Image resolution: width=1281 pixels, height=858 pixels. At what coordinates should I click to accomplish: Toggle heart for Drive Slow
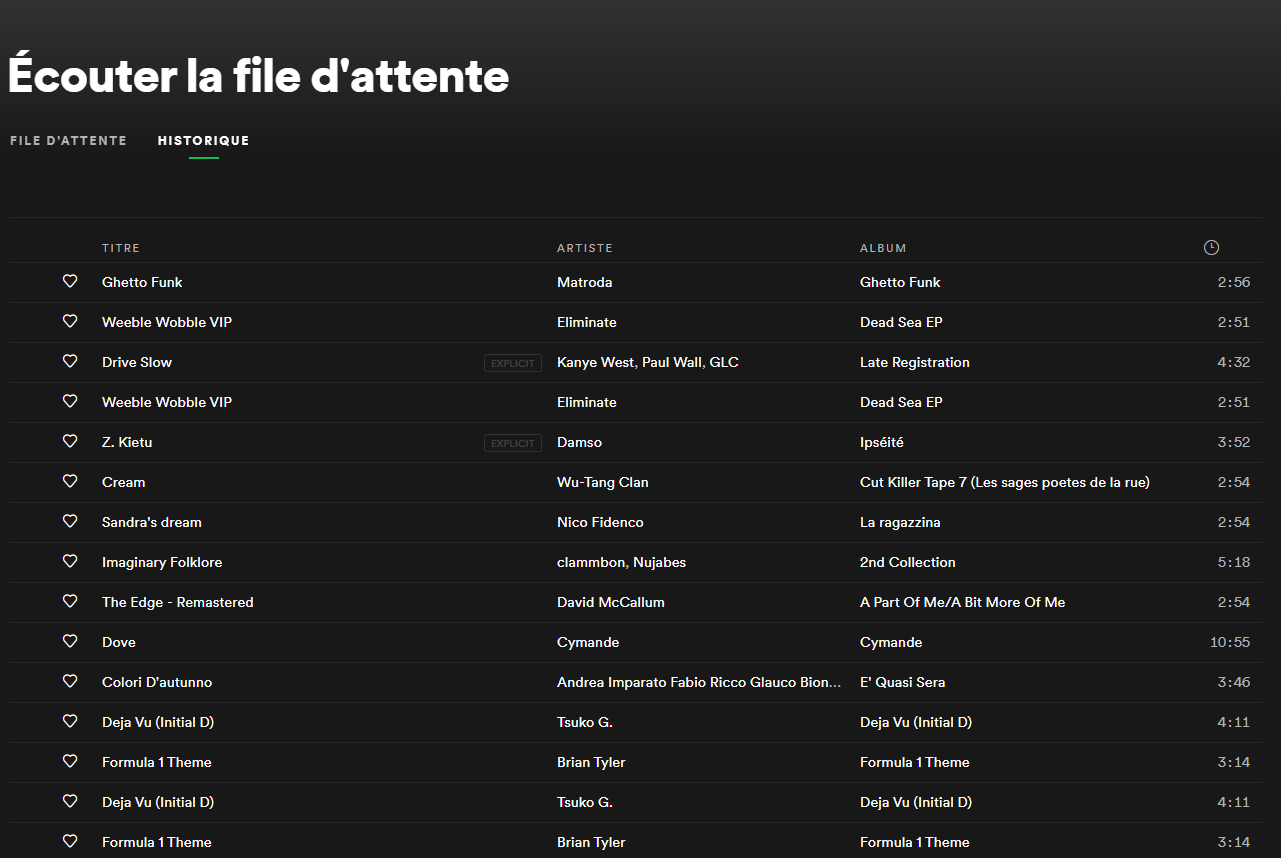pos(70,362)
